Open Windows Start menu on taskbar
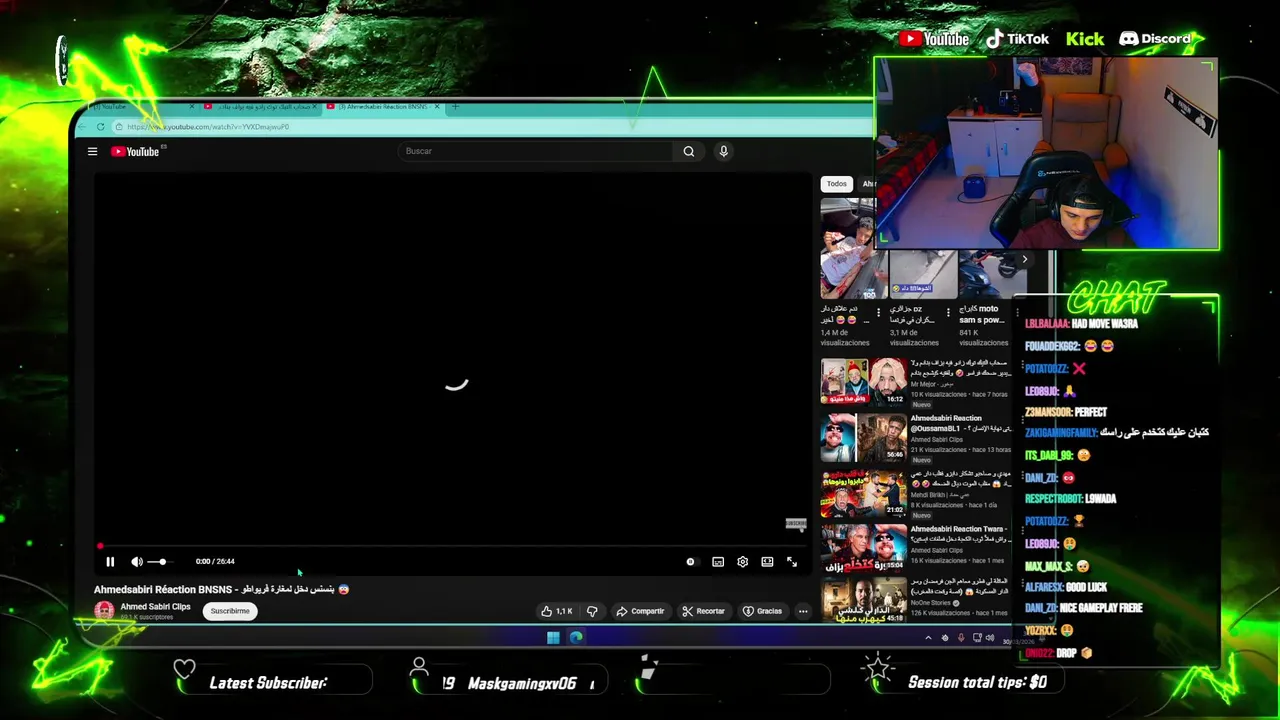The height and width of the screenshot is (720, 1280). click(x=553, y=637)
